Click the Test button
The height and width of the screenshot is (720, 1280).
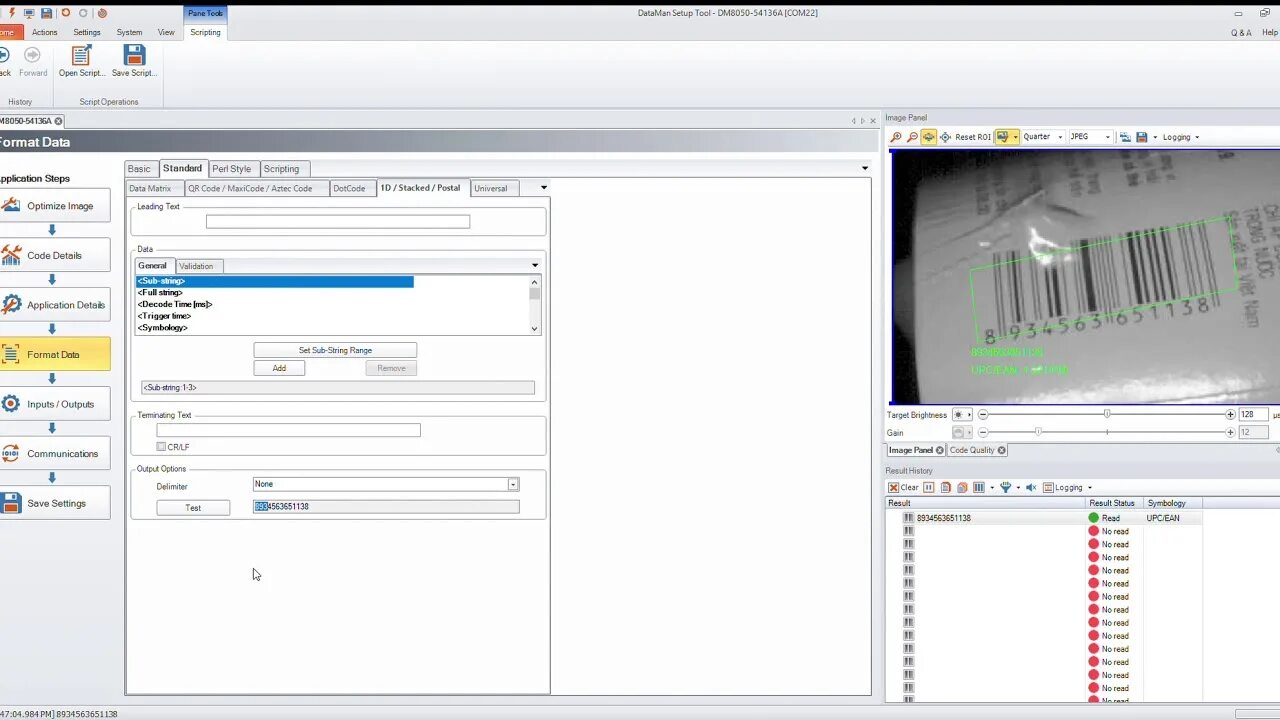click(x=193, y=508)
